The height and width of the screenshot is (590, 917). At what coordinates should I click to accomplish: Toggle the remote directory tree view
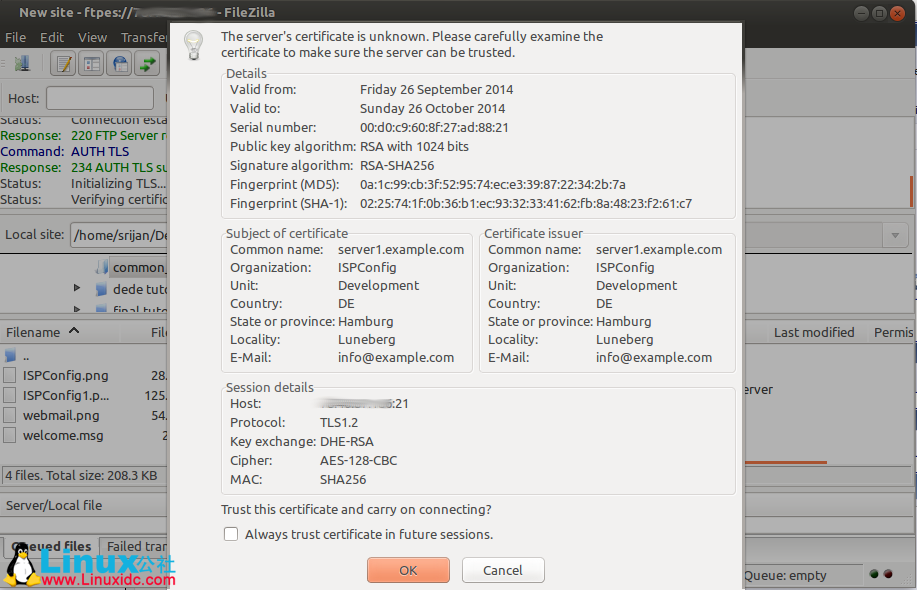tap(120, 62)
